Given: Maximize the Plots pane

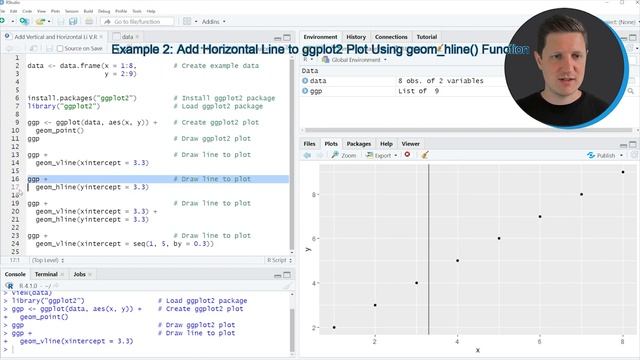Looking at the screenshot, I should [633, 144].
